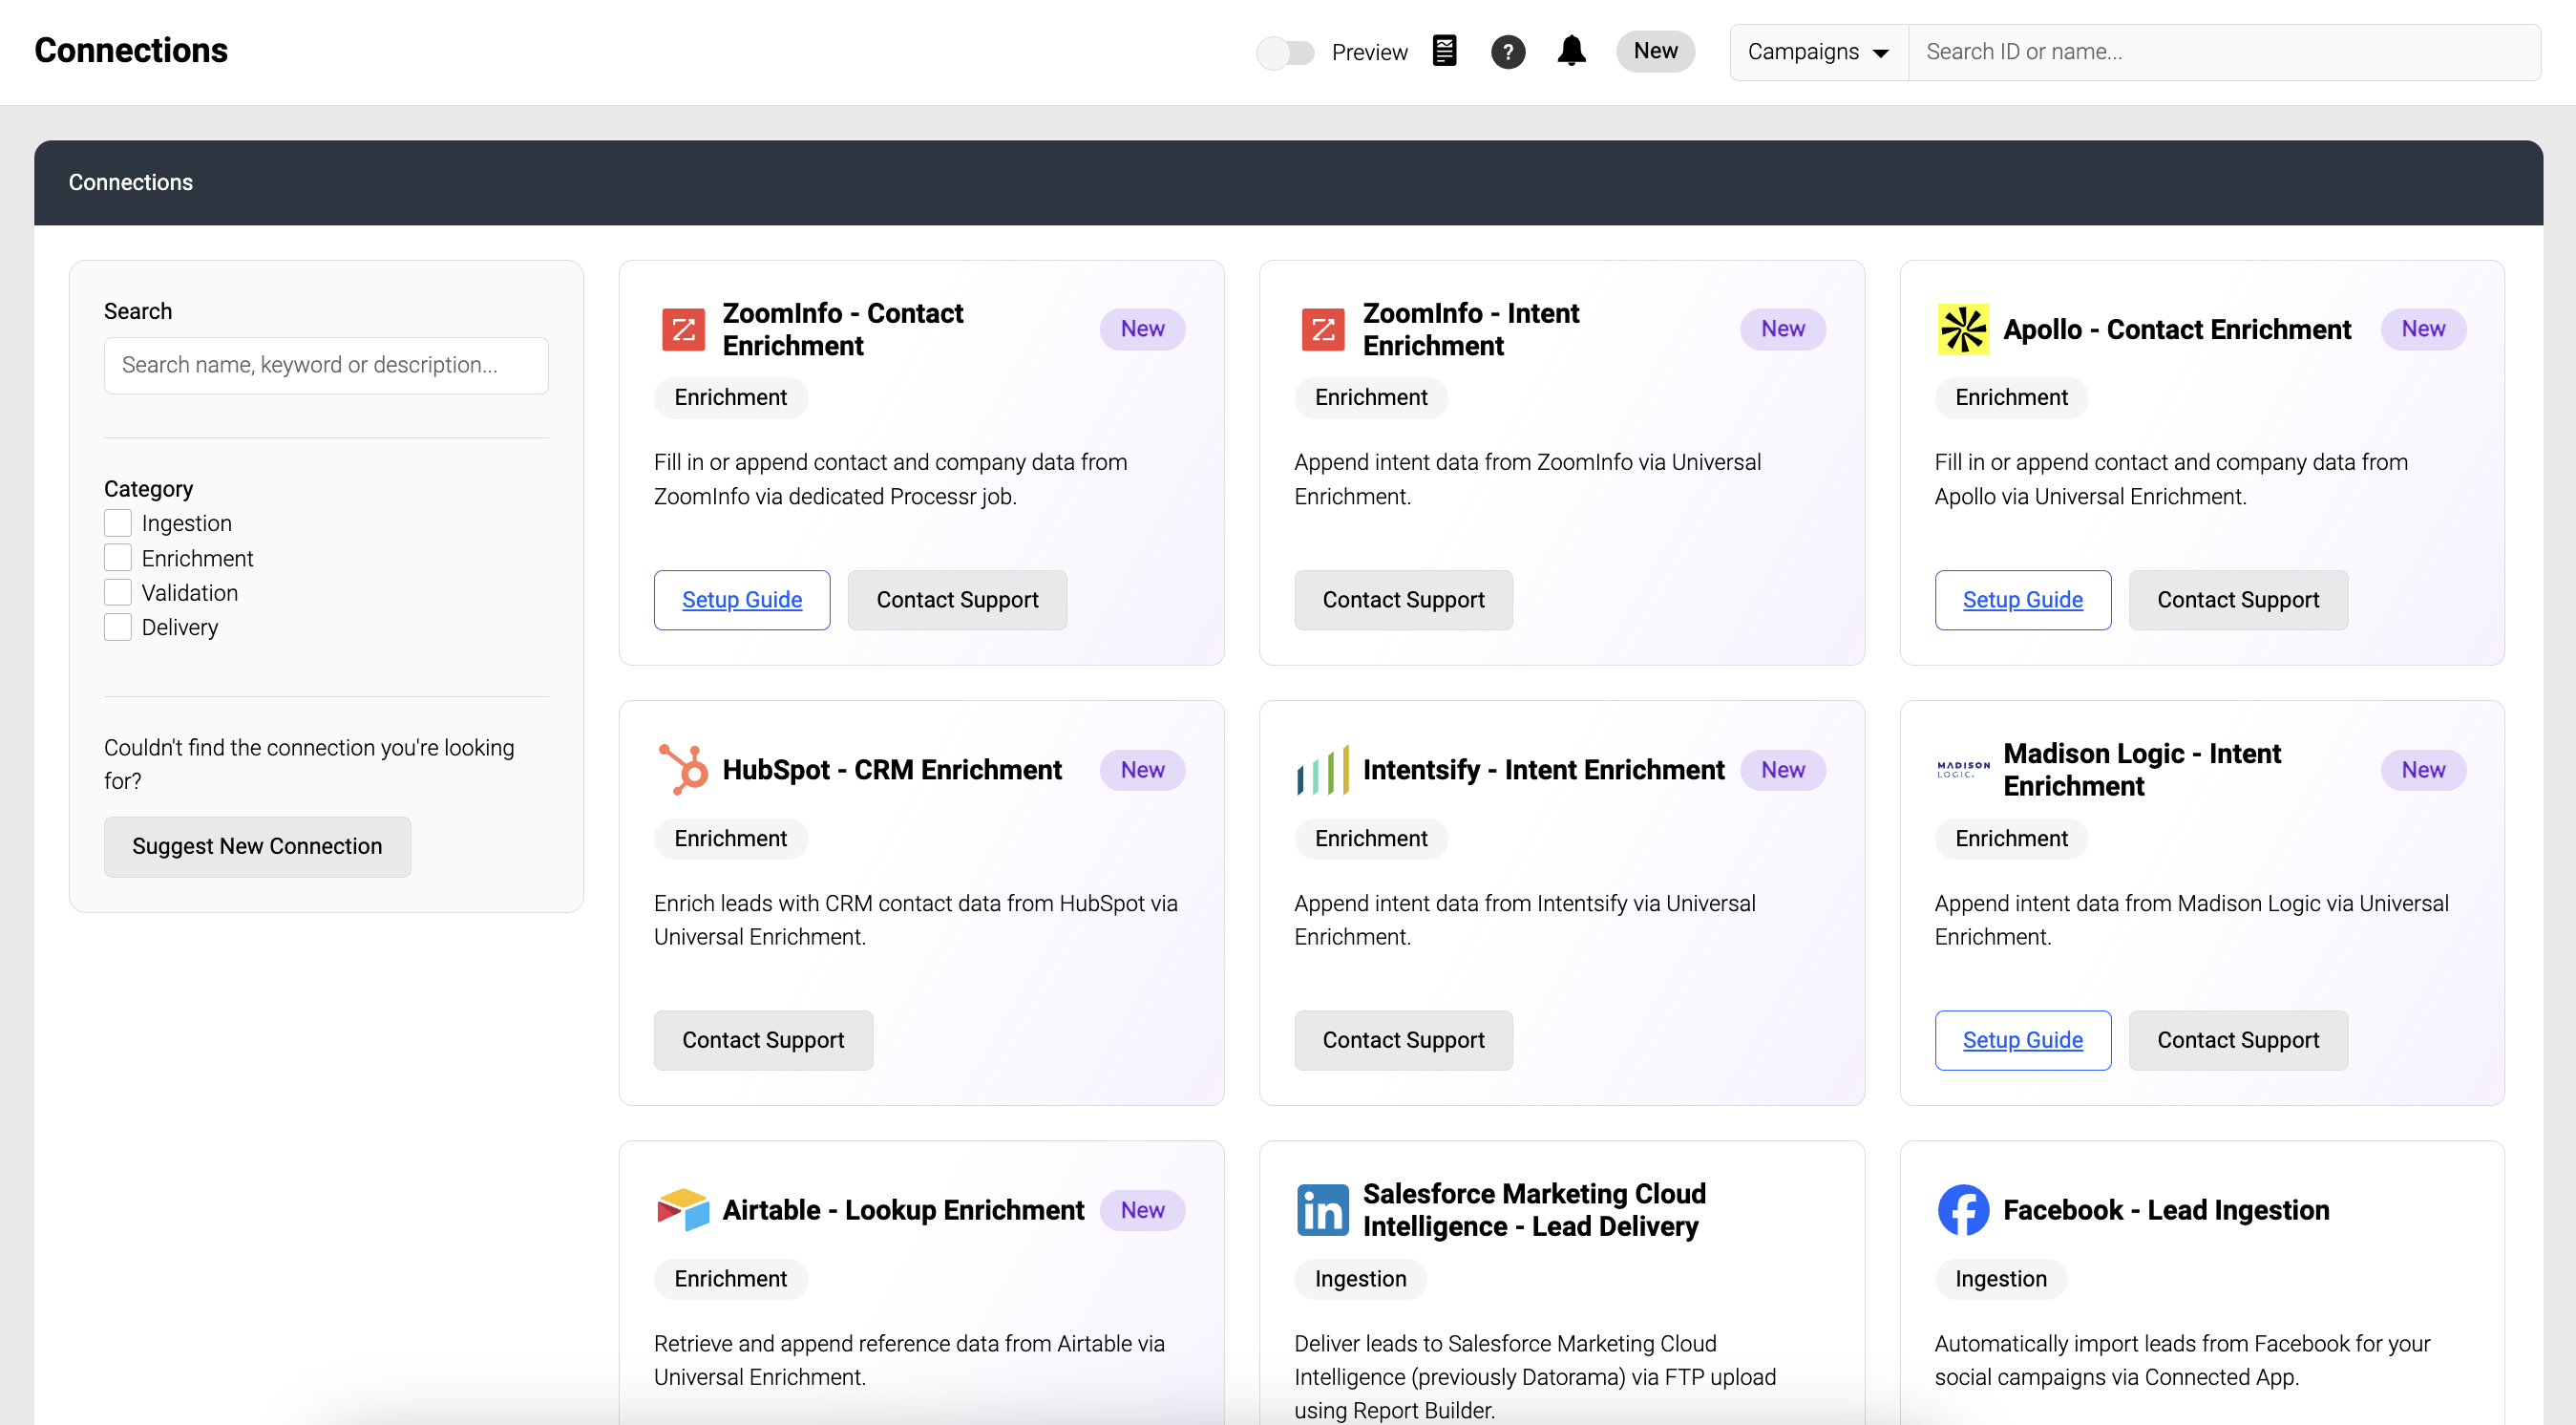
Task: Click Enrichment tag on ZoomInfo Contact card
Action: 731,397
